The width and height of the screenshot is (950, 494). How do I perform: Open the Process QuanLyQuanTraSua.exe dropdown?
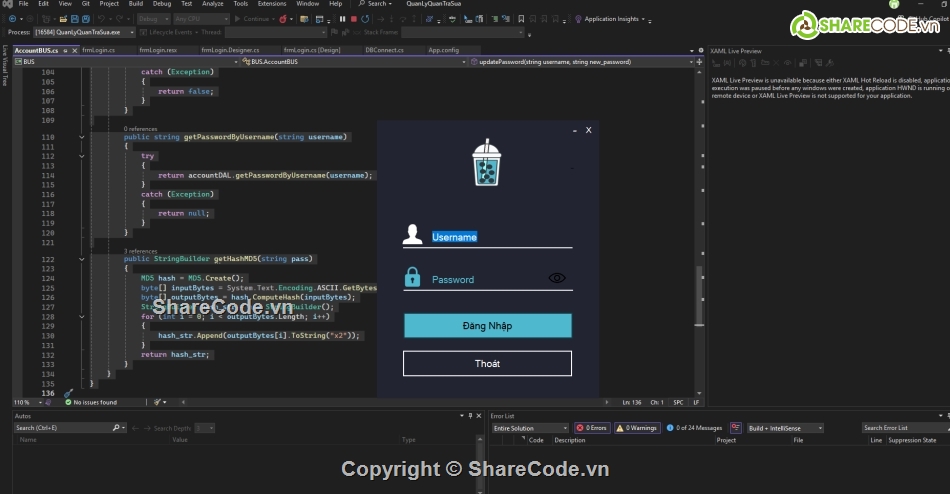pyautogui.click(x=88, y=32)
